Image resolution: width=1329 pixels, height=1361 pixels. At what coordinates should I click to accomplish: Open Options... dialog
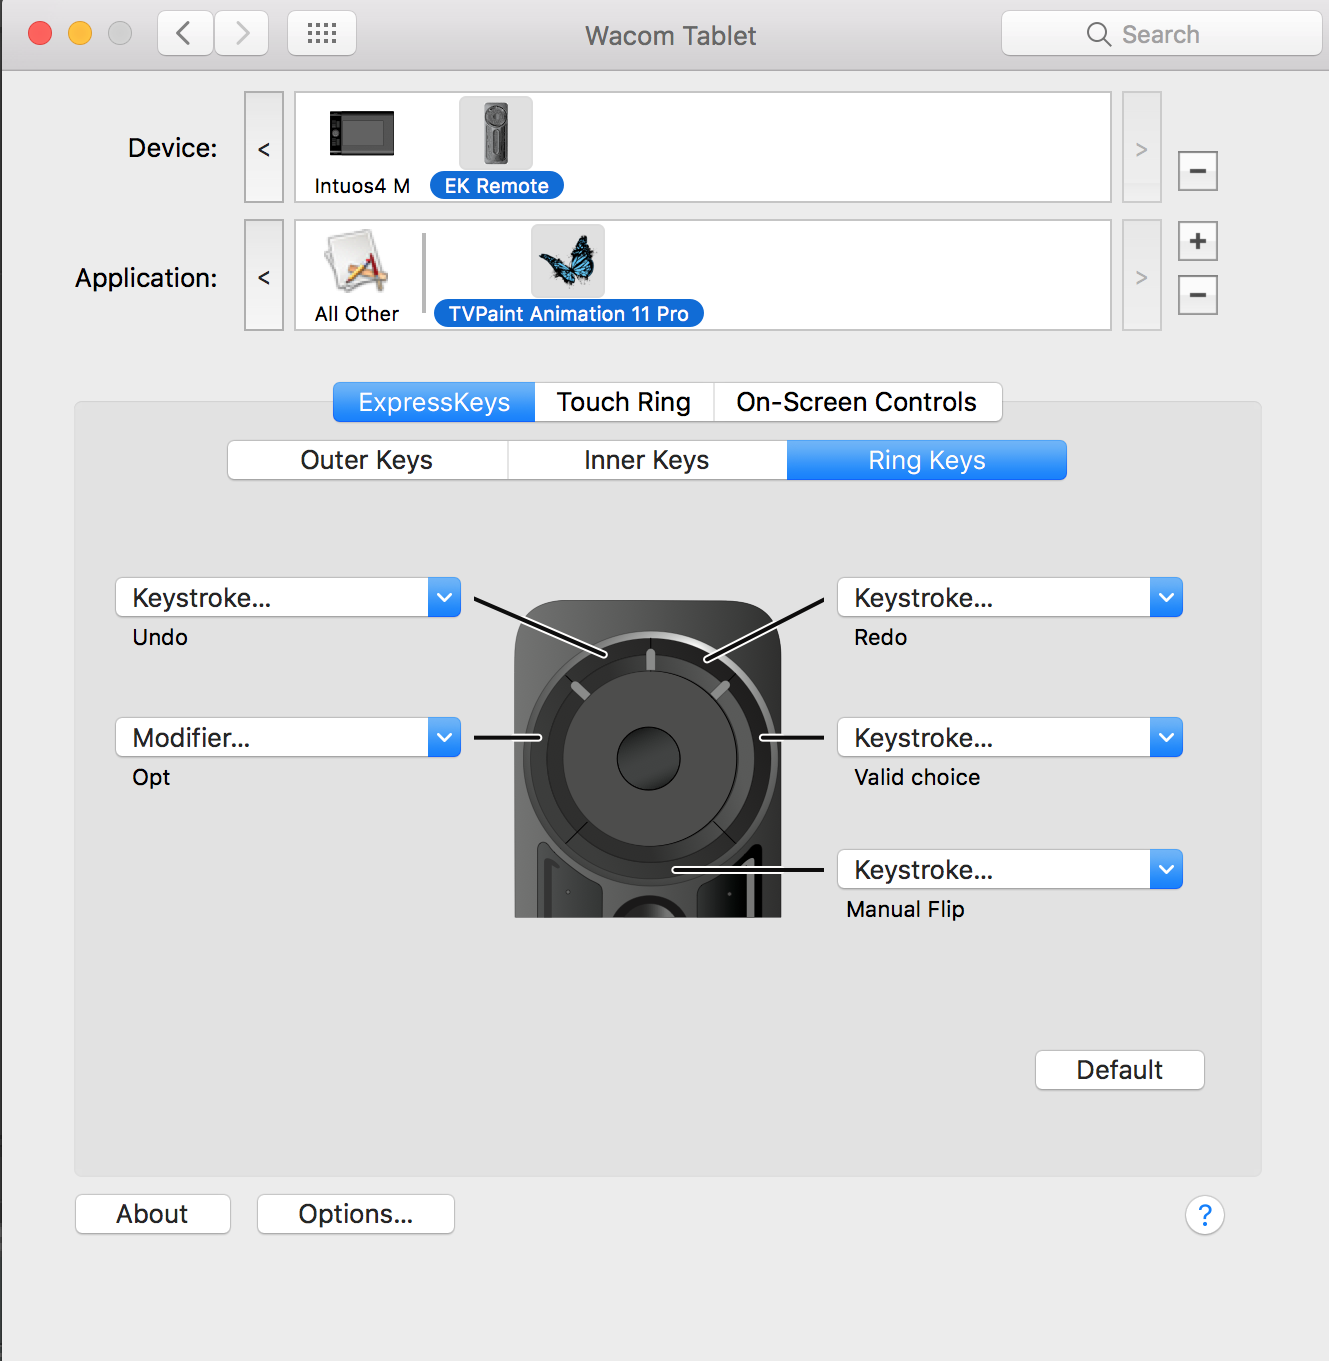(356, 1214)
